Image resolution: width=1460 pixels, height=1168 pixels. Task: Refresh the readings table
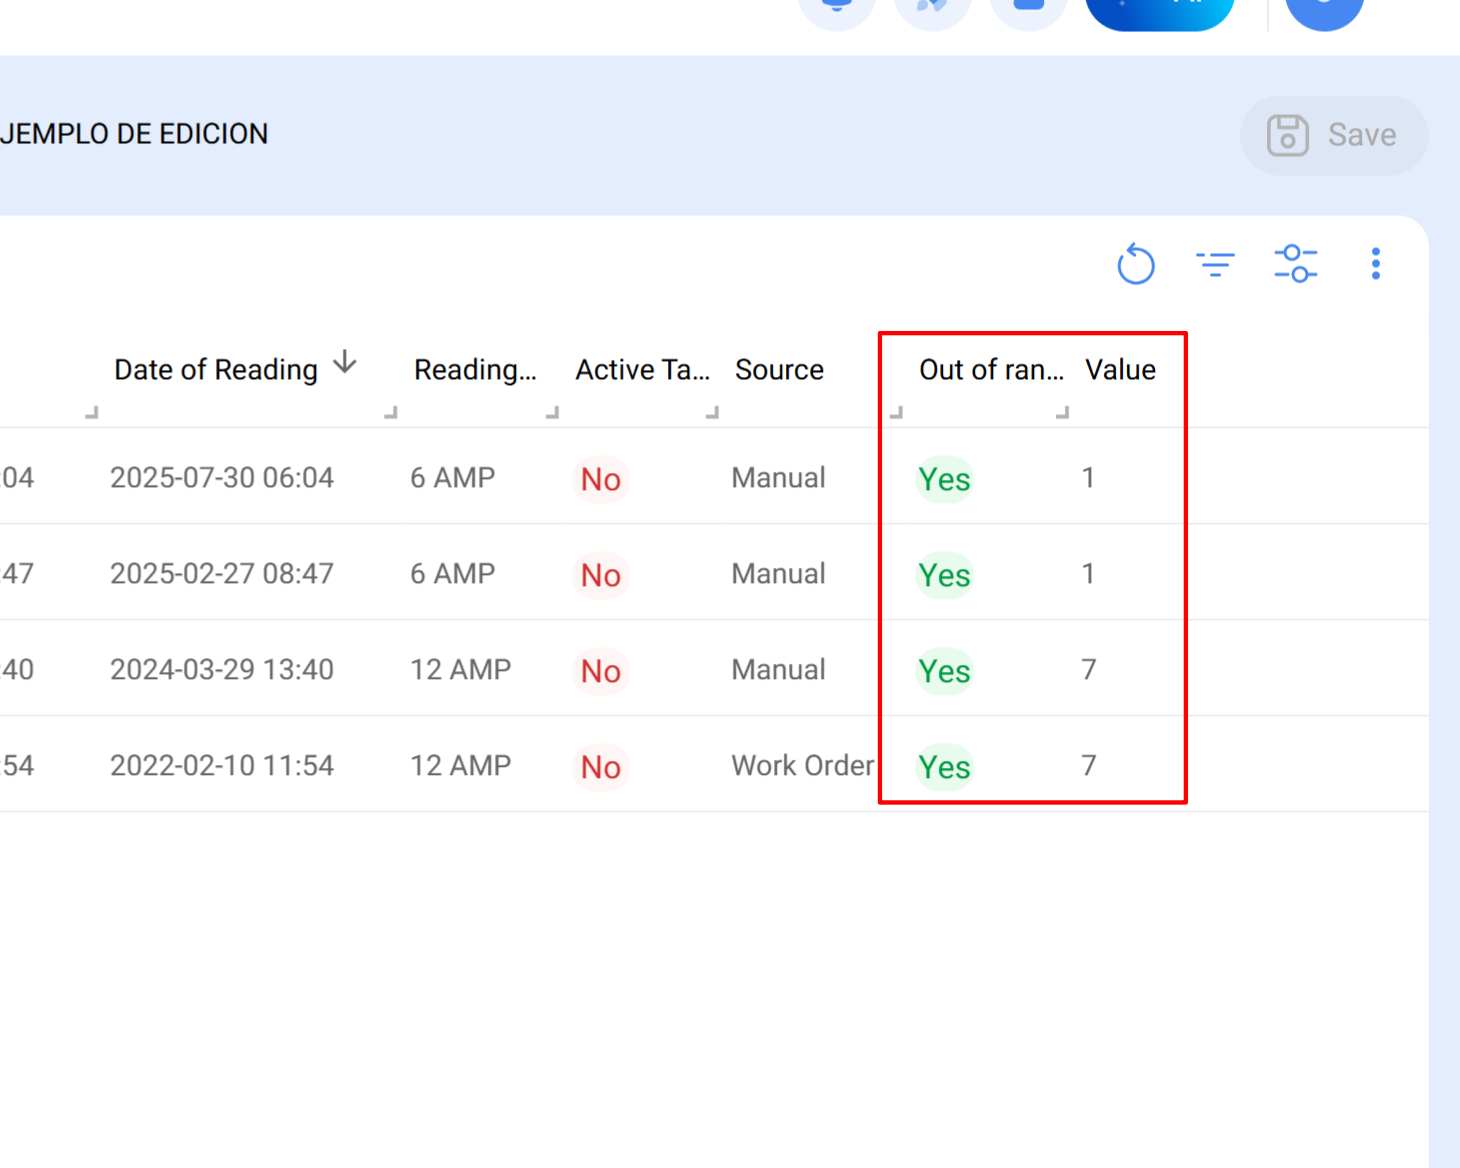(1136, 264)
